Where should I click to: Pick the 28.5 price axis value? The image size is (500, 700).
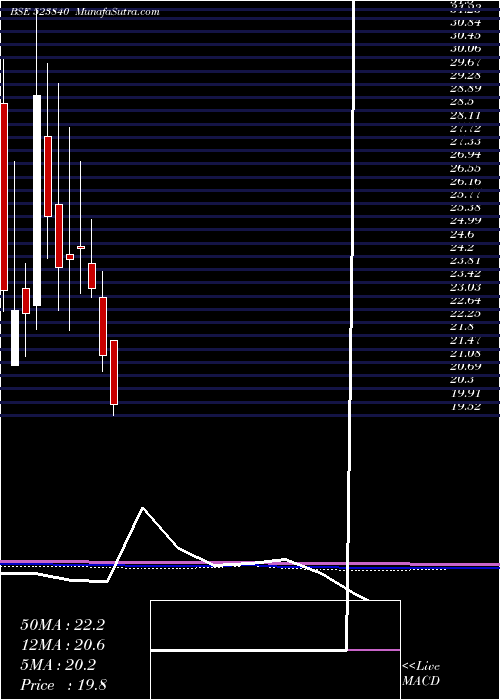(x=461, y=101)
